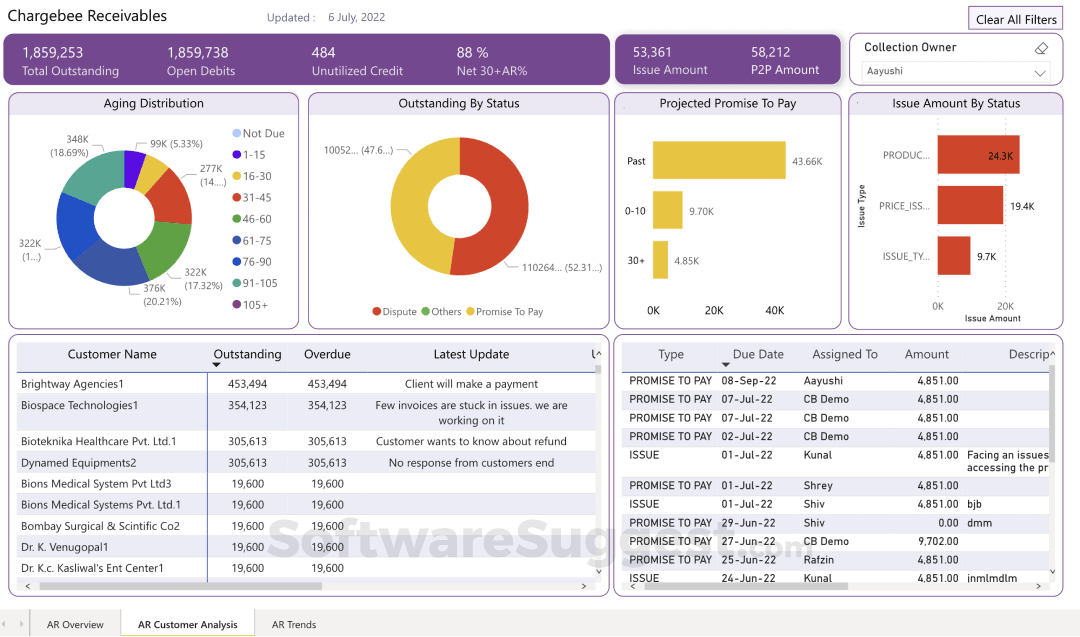Open the AR Trends tab
This screenshot has height=637, width=1080.
(293, 623)
